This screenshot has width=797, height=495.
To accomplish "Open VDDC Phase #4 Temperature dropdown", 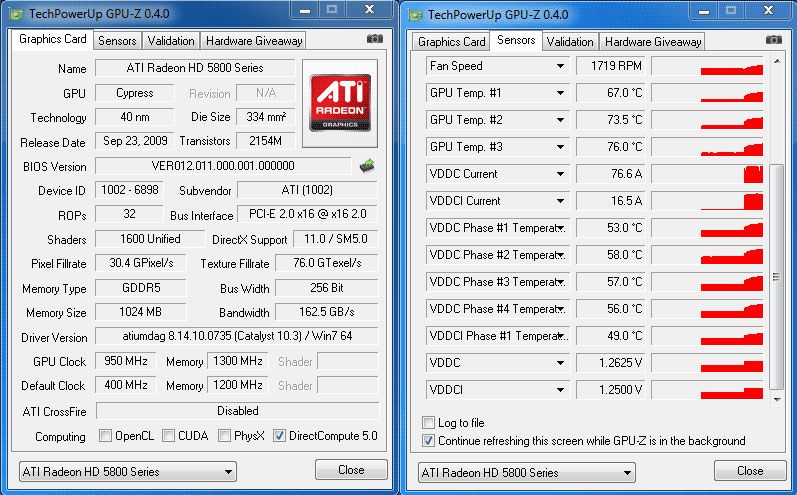I will click(560, 309).
